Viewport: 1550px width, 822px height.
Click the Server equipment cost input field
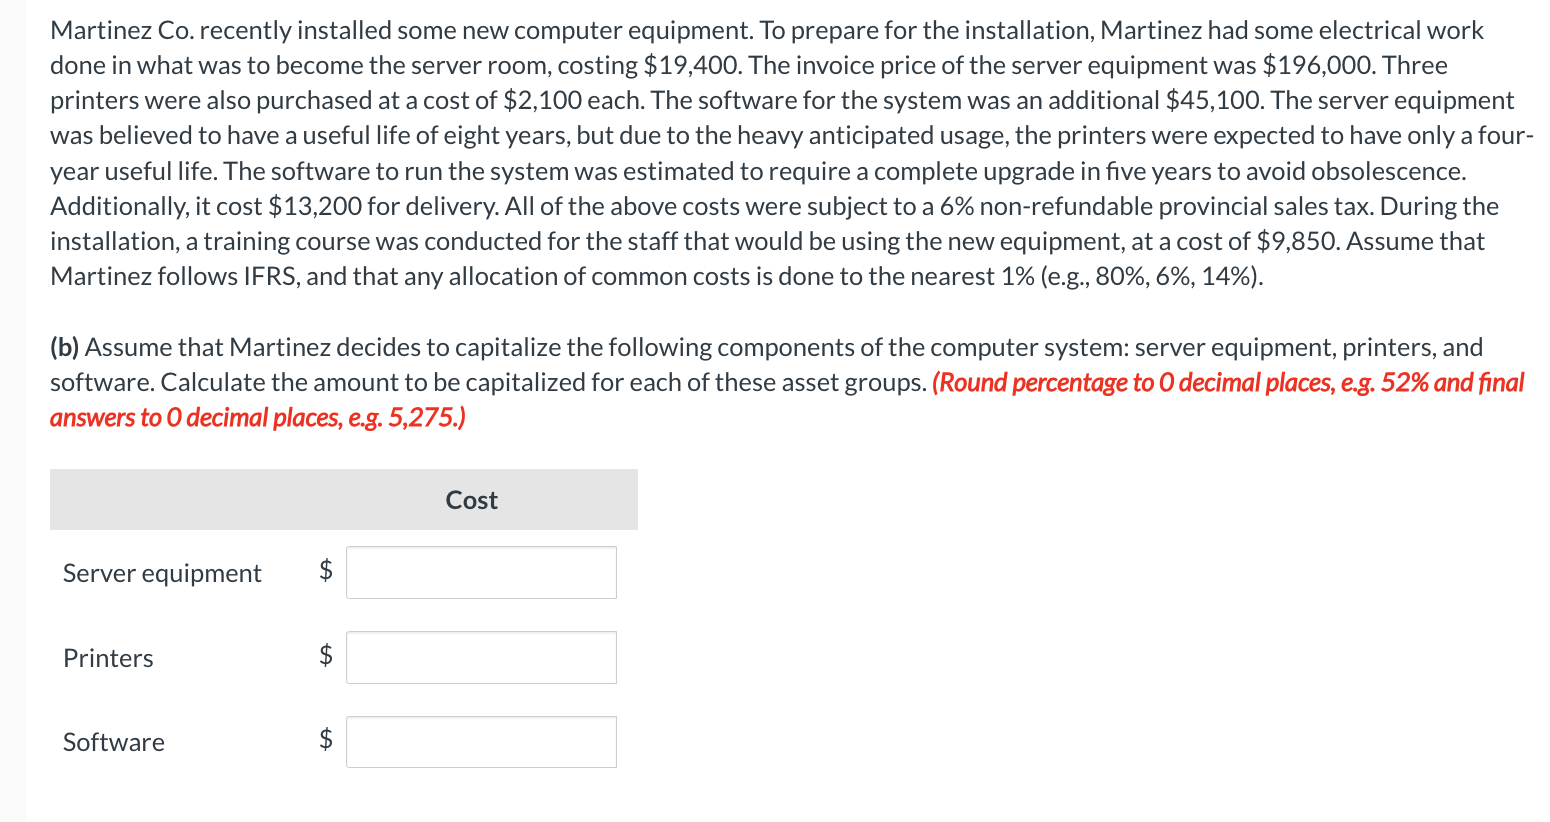pos(481,572)
